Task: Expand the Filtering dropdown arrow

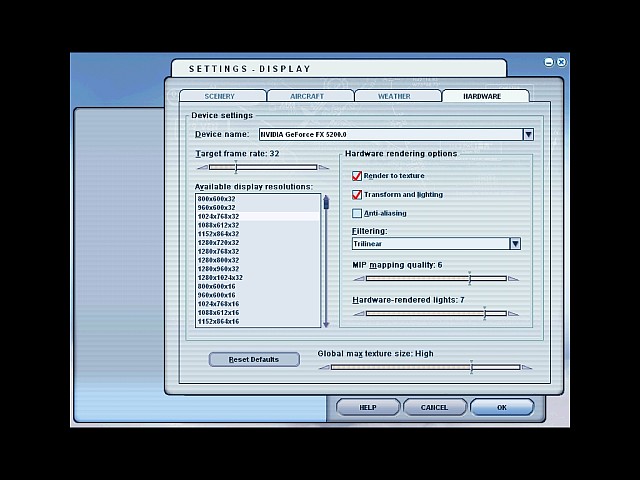Action: pyautogui.click(x=515, y=244)
